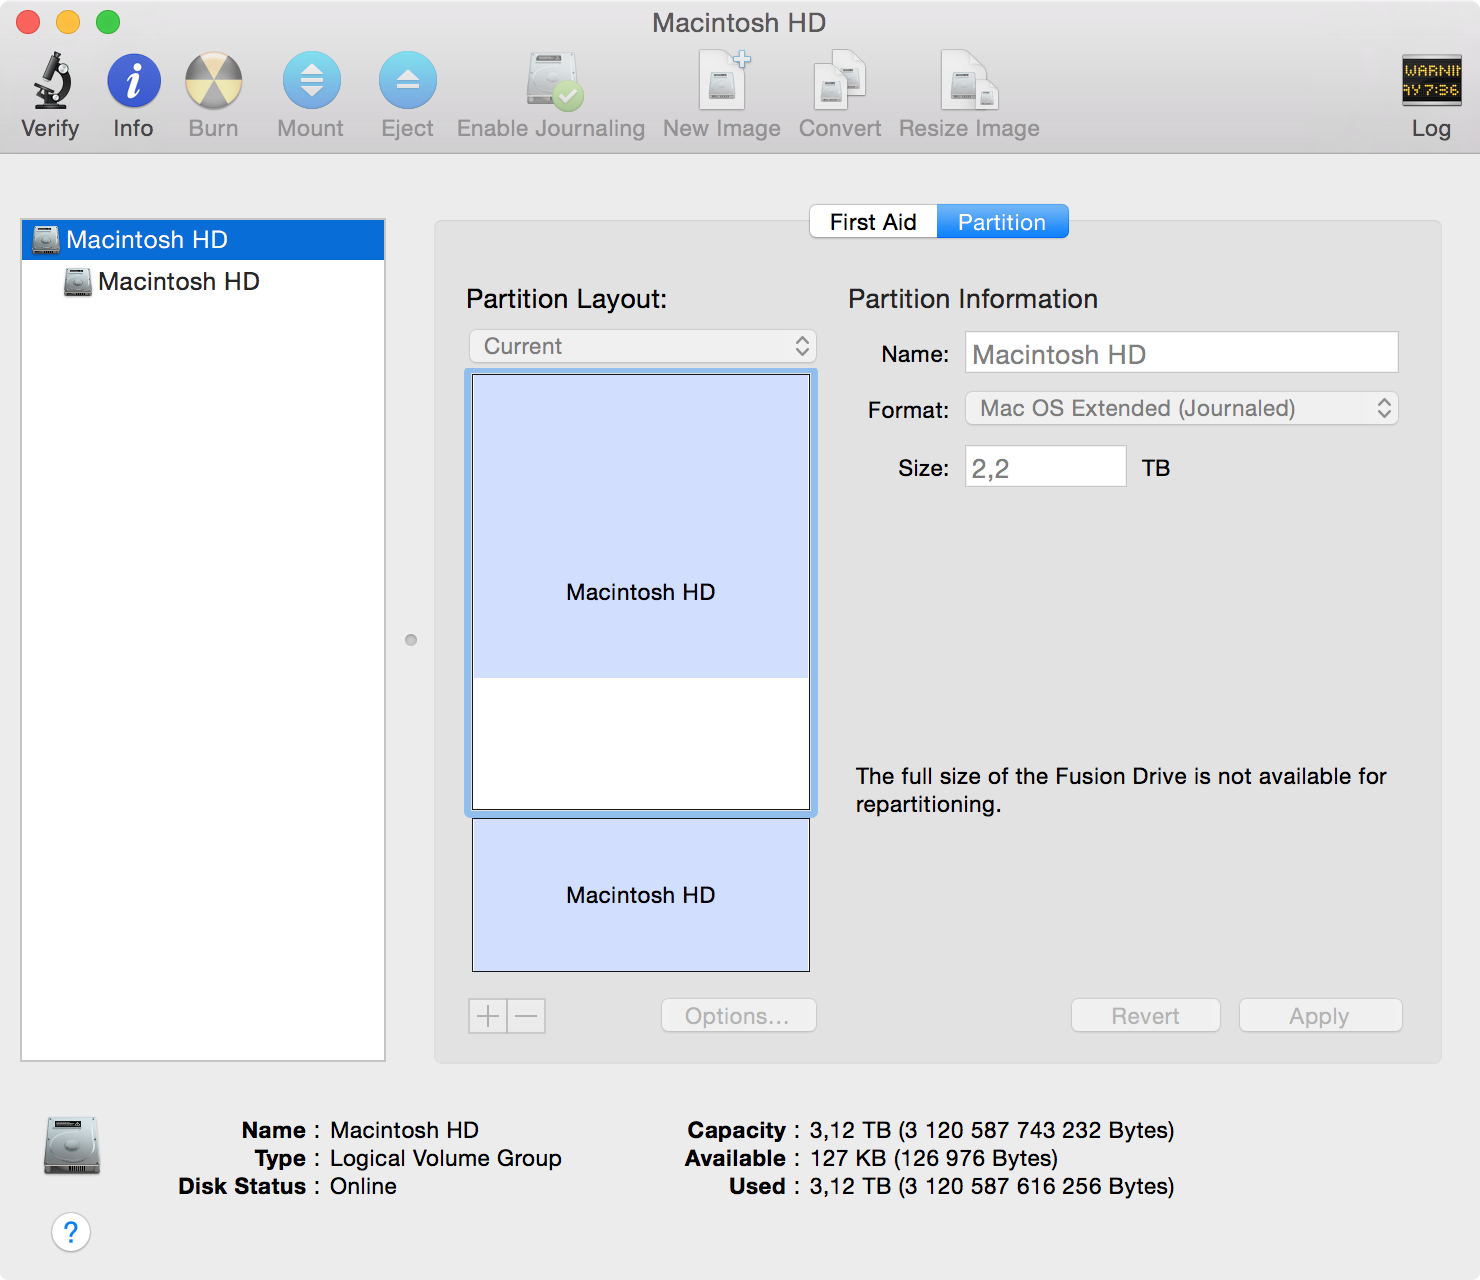Click the partition Name text field

point(1181,353)
